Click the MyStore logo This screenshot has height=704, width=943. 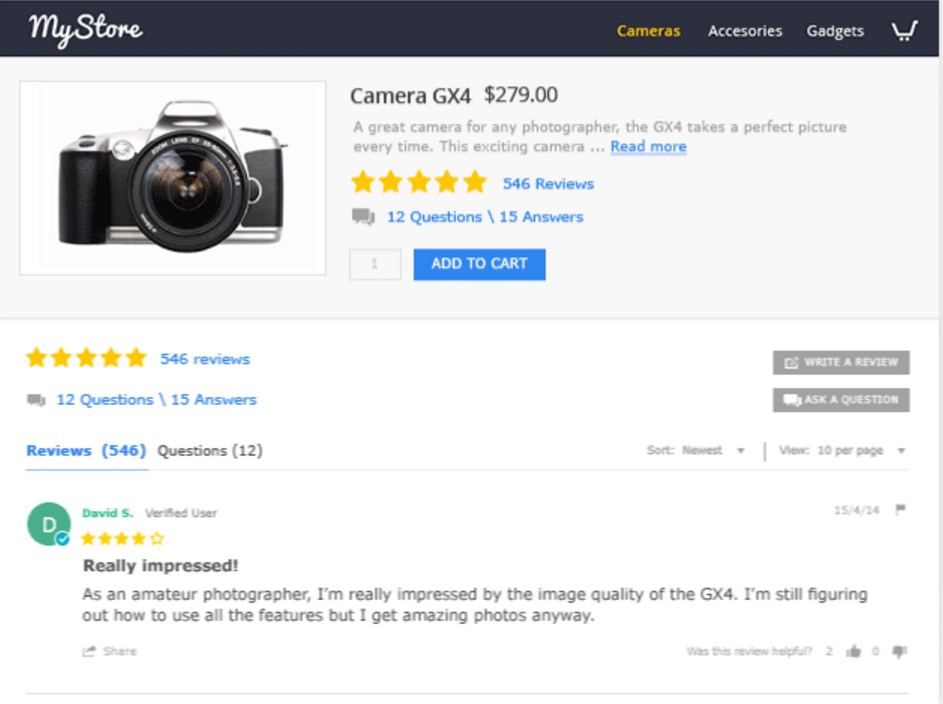(86, 29)
